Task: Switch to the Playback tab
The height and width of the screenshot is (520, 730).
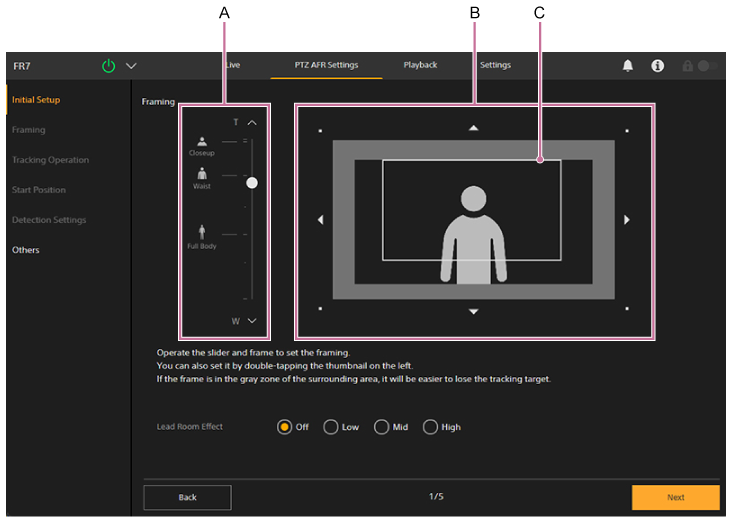Action: pyautogui.click(x=420, y=65)
